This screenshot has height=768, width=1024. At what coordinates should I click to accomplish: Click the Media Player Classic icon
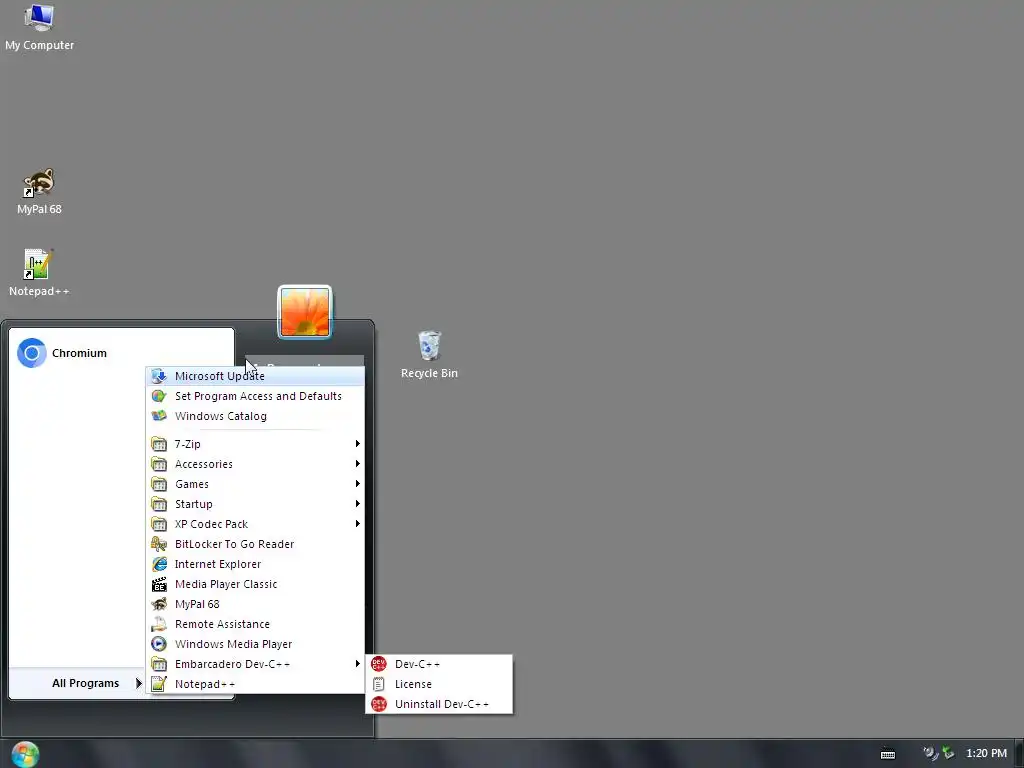pos(159,584)
